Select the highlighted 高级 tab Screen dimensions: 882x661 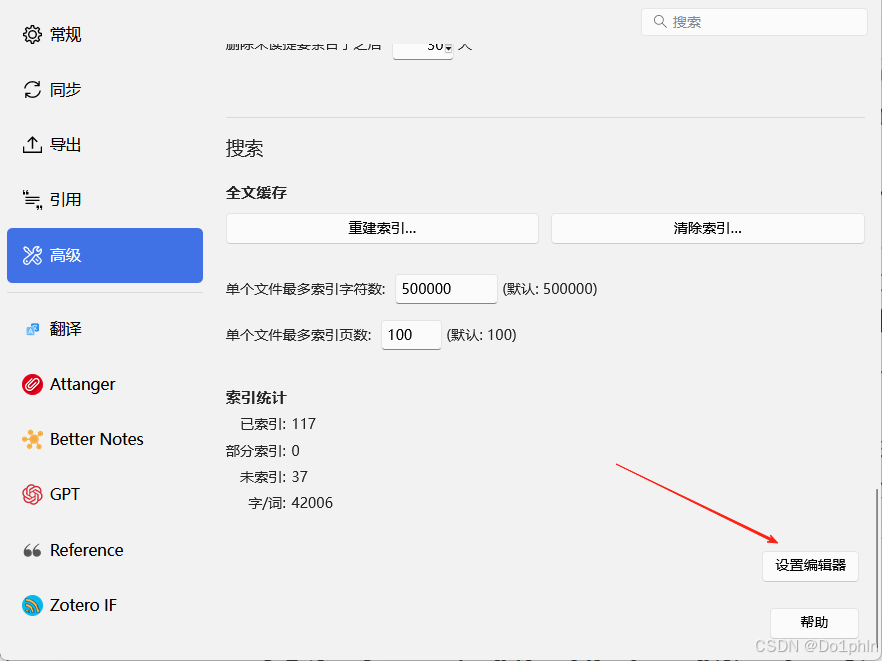pyautogui.click(x=105, y=255)
